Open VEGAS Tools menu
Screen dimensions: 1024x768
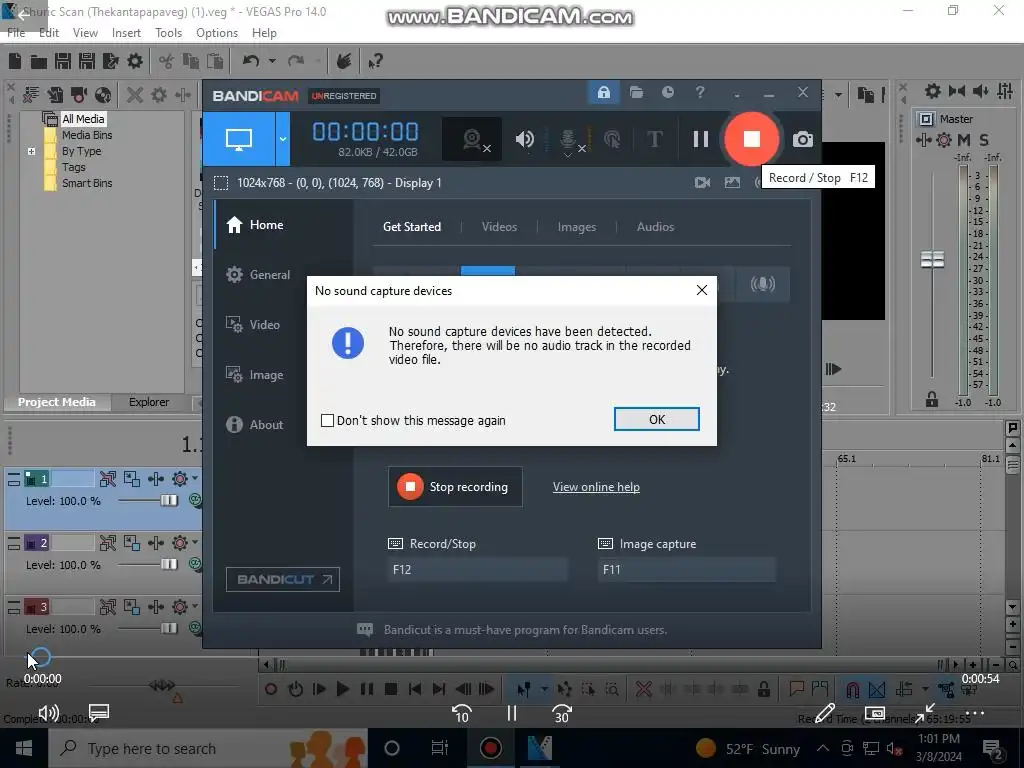pos(168,33)
